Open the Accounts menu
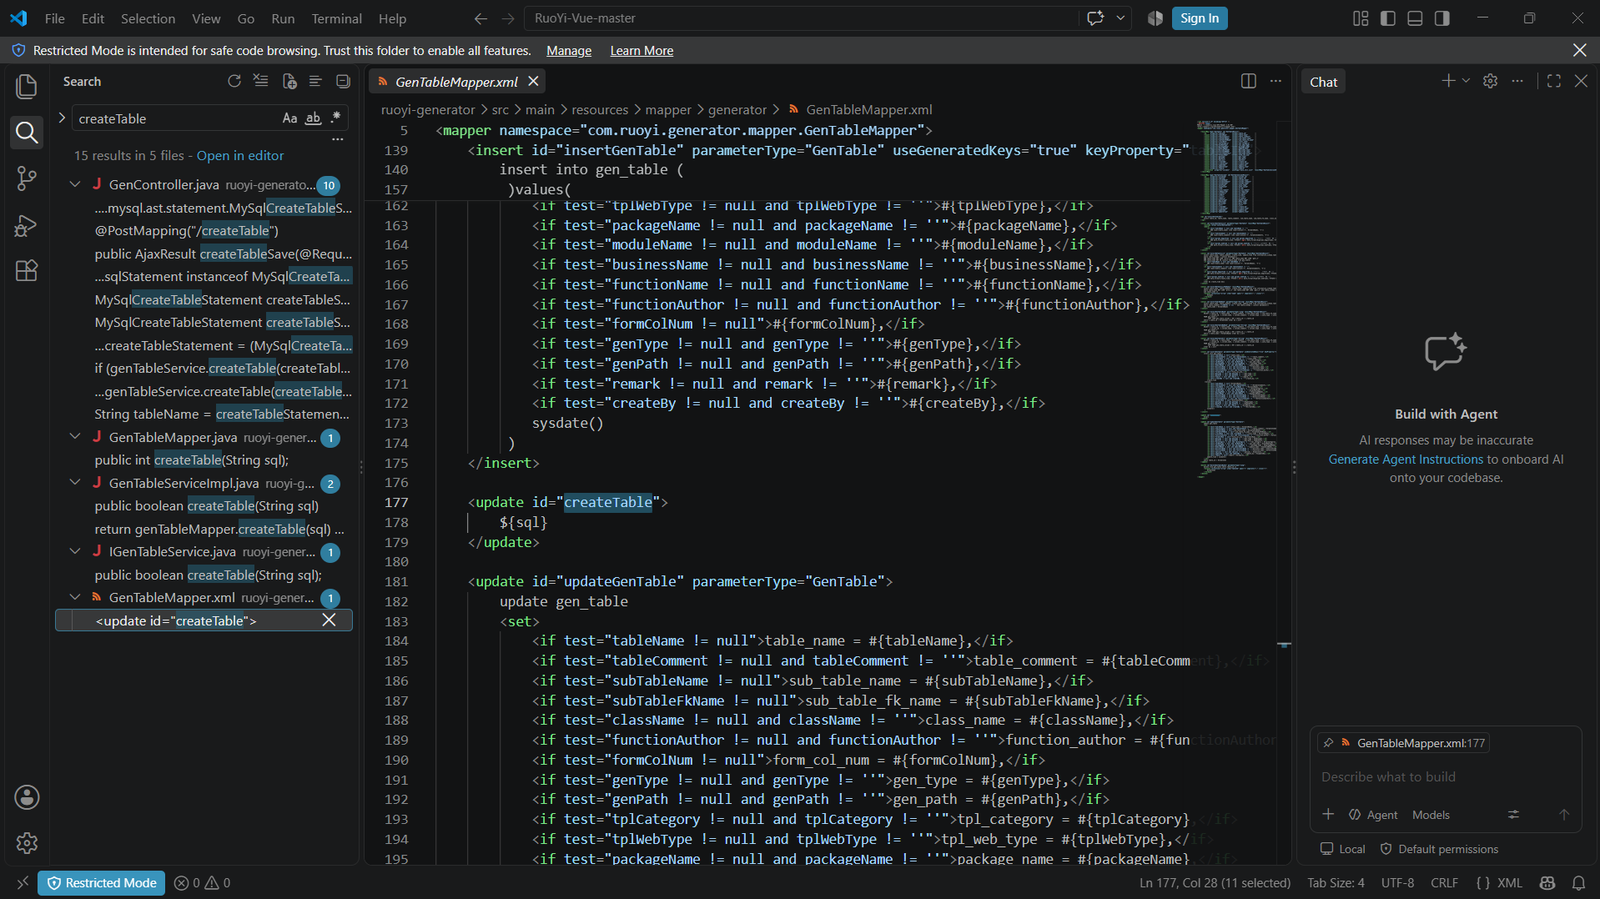 pos(27,797)
